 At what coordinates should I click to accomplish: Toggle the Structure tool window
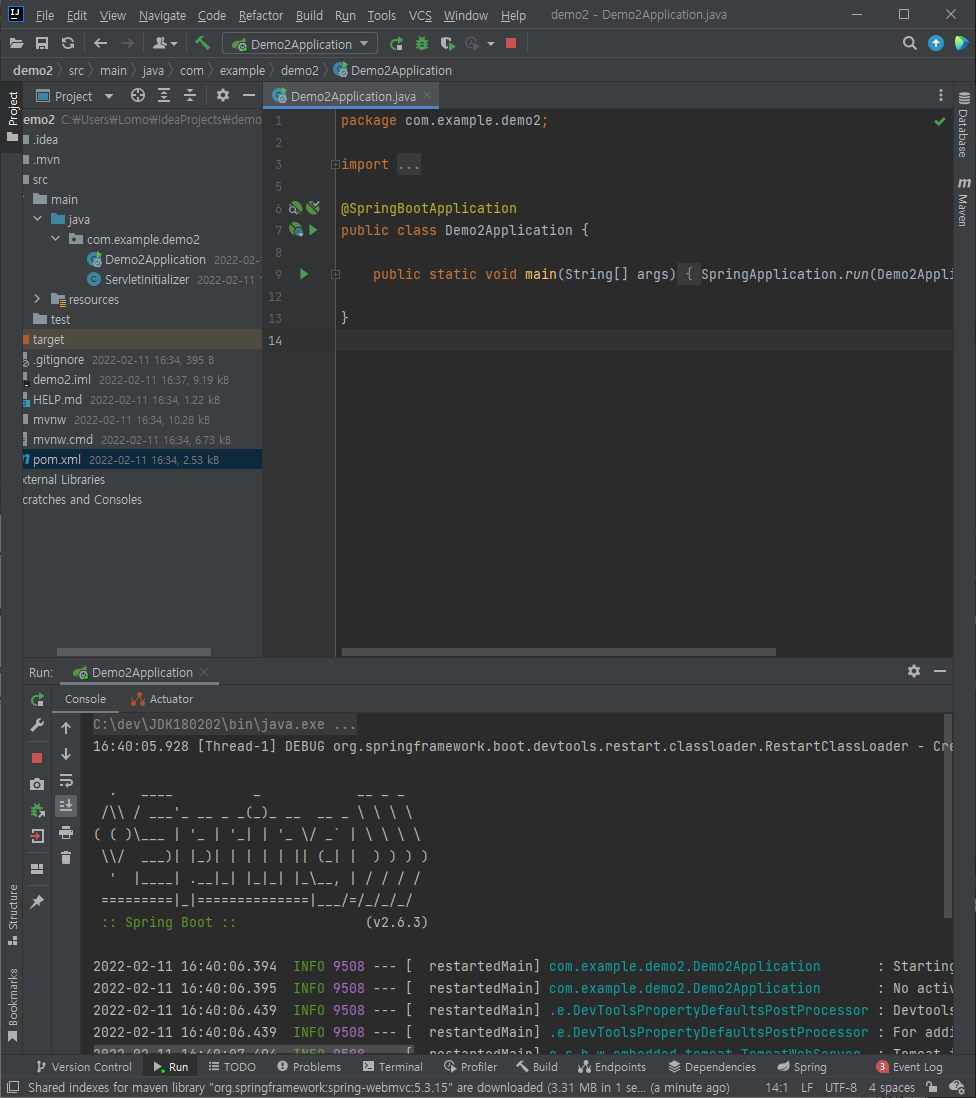pyautogui.click(x=13, y=914)
